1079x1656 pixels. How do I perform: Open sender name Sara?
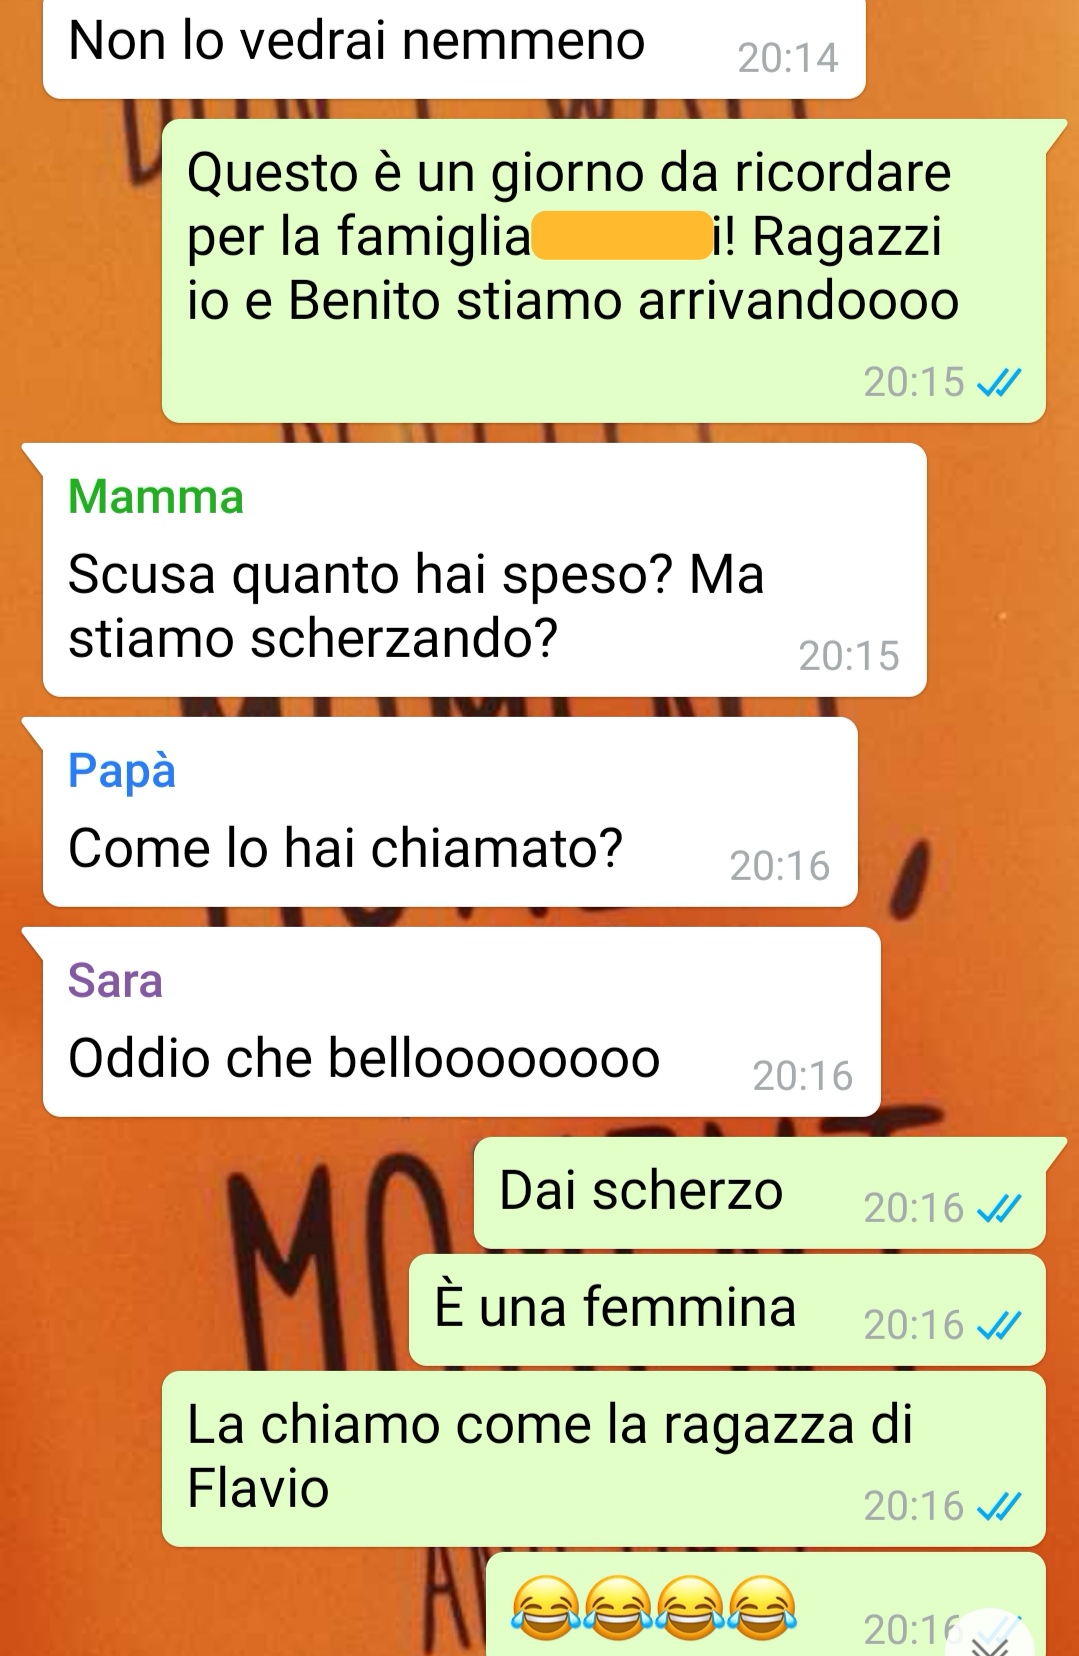115,981
